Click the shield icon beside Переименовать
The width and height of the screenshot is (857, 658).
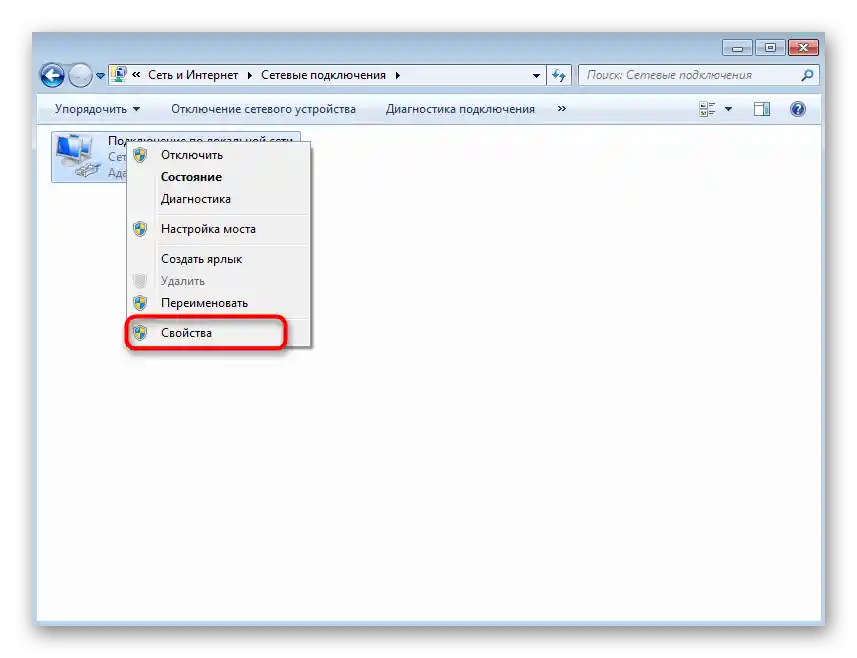point(140,303)
